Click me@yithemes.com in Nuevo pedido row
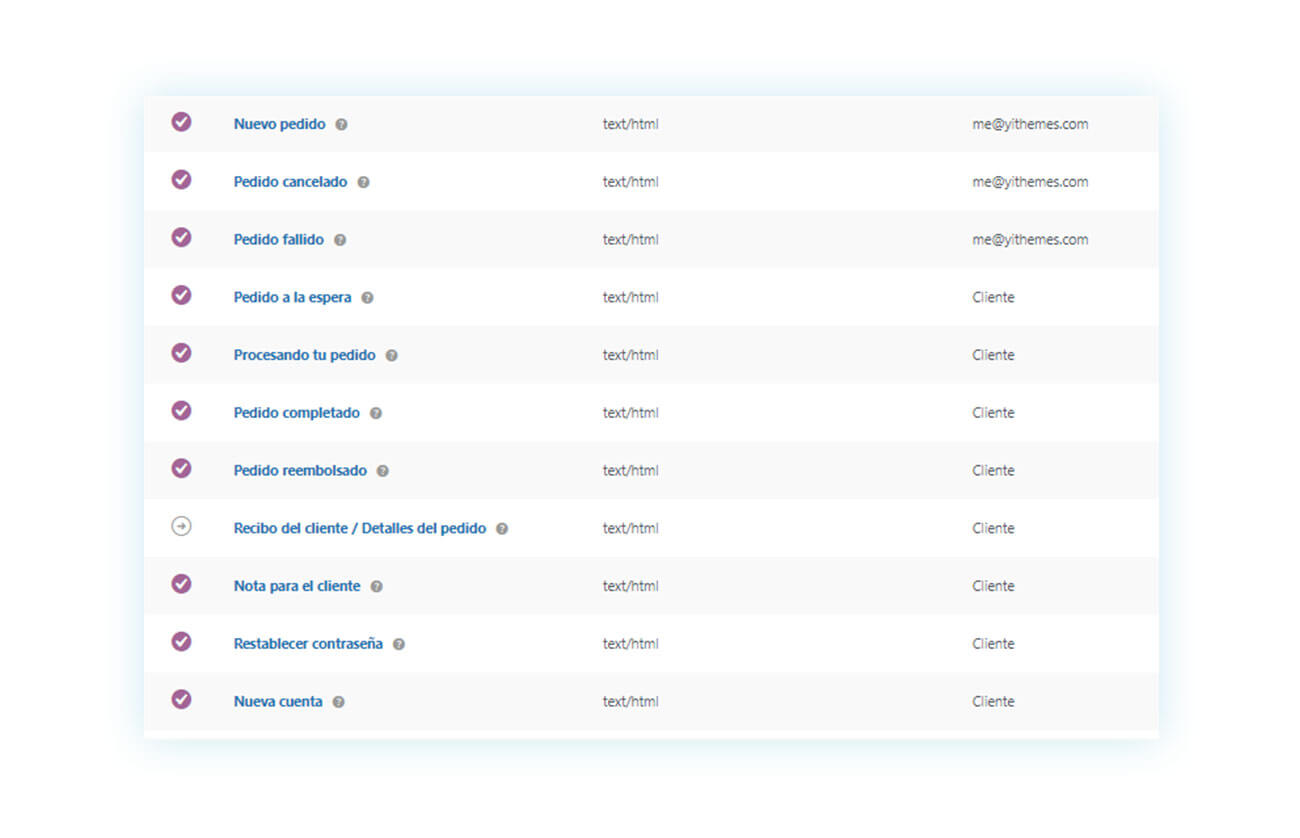1300x838 pixels. (1030, 125)
